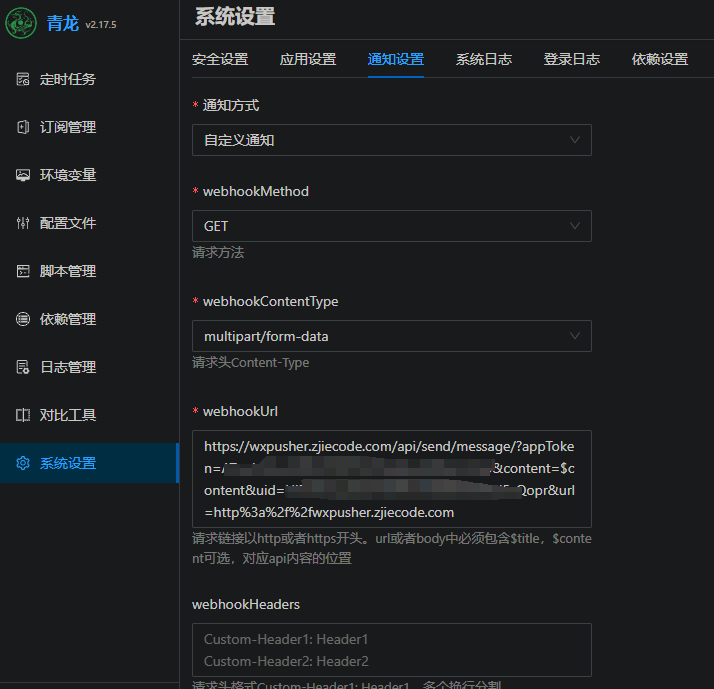Click the config files sliders icon
Image resolution: width=714 pixels, height=689 pixels.
click(x=23, y=223)
